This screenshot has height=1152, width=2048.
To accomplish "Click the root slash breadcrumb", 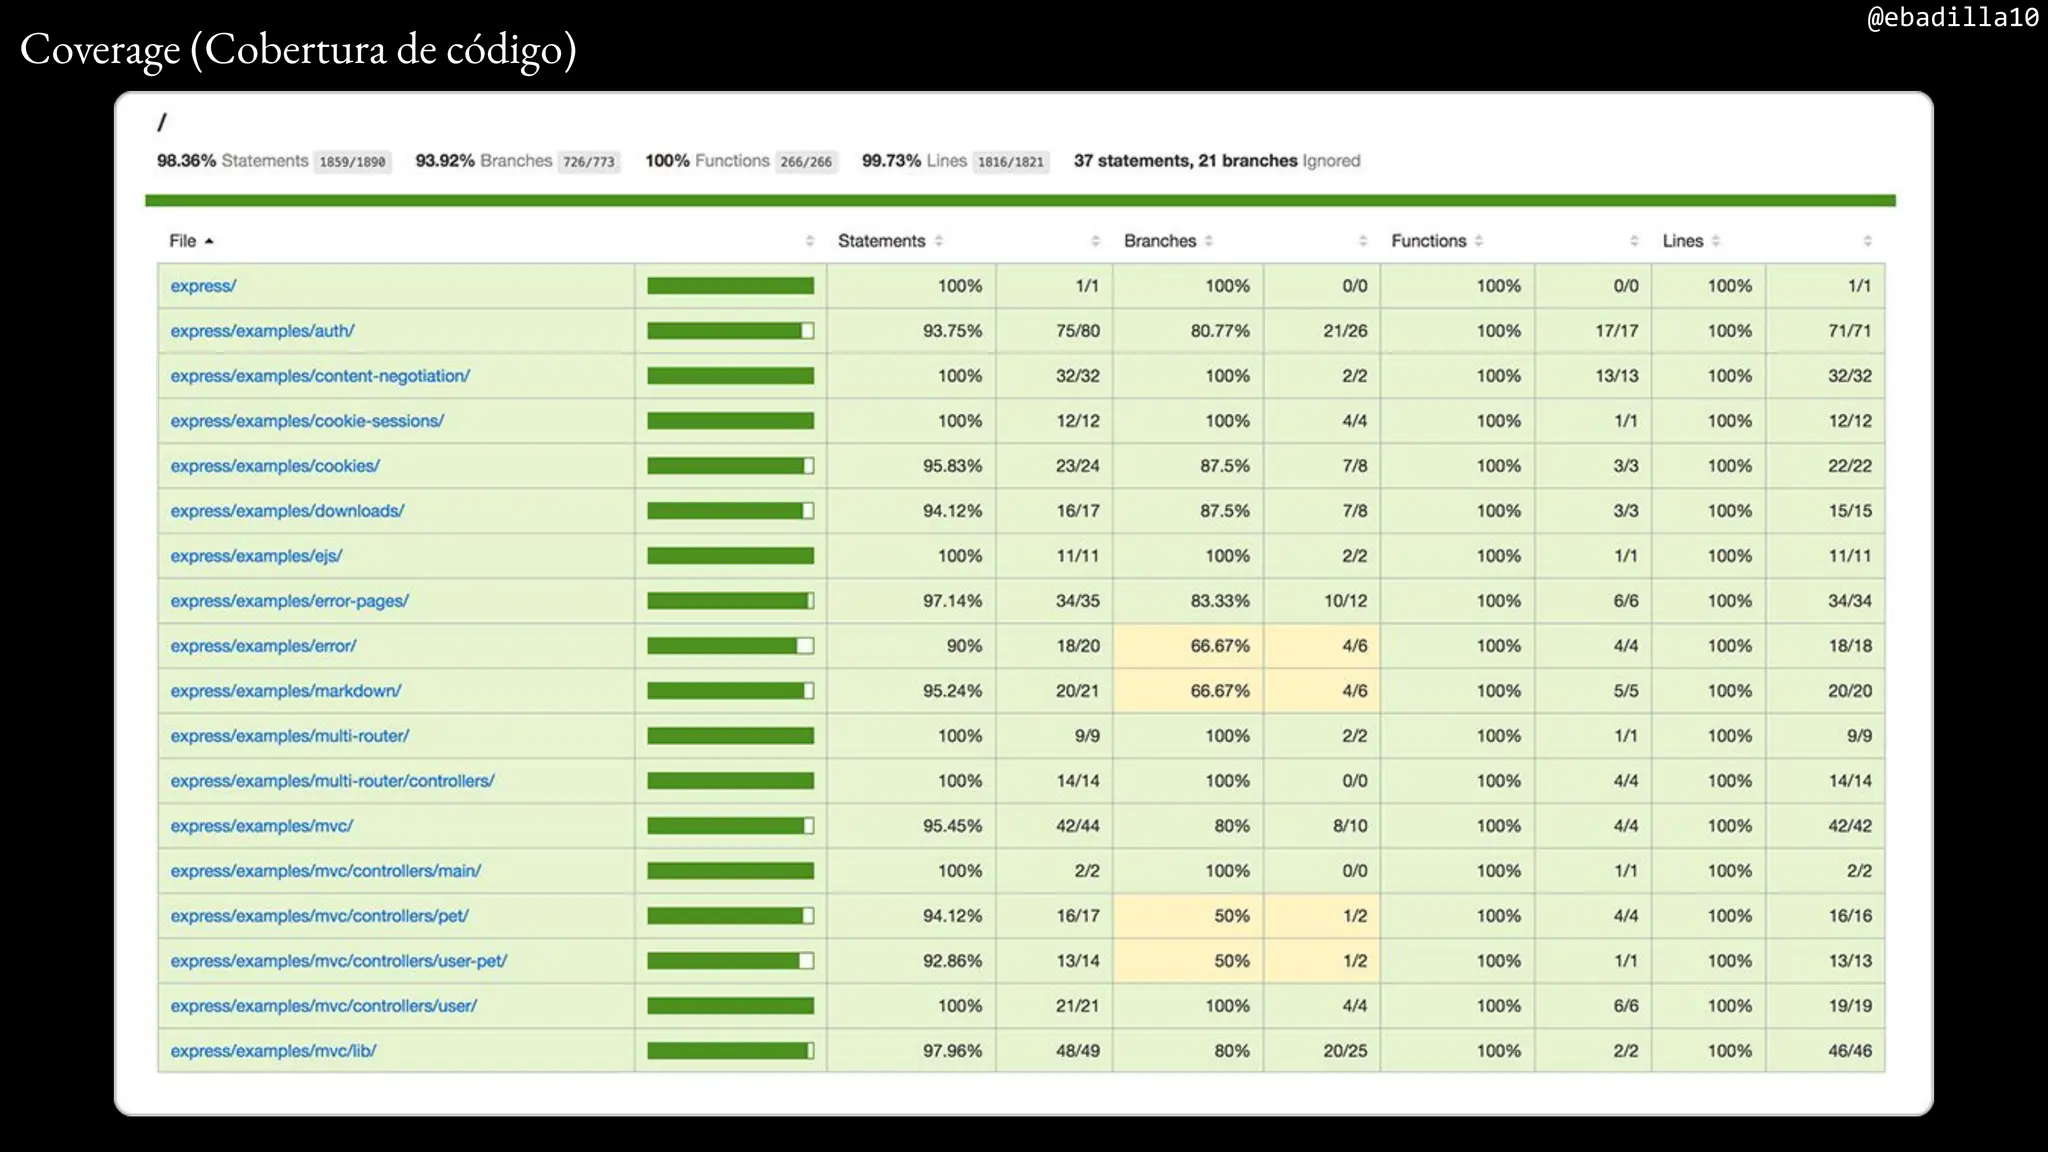I will click(162, 122).
